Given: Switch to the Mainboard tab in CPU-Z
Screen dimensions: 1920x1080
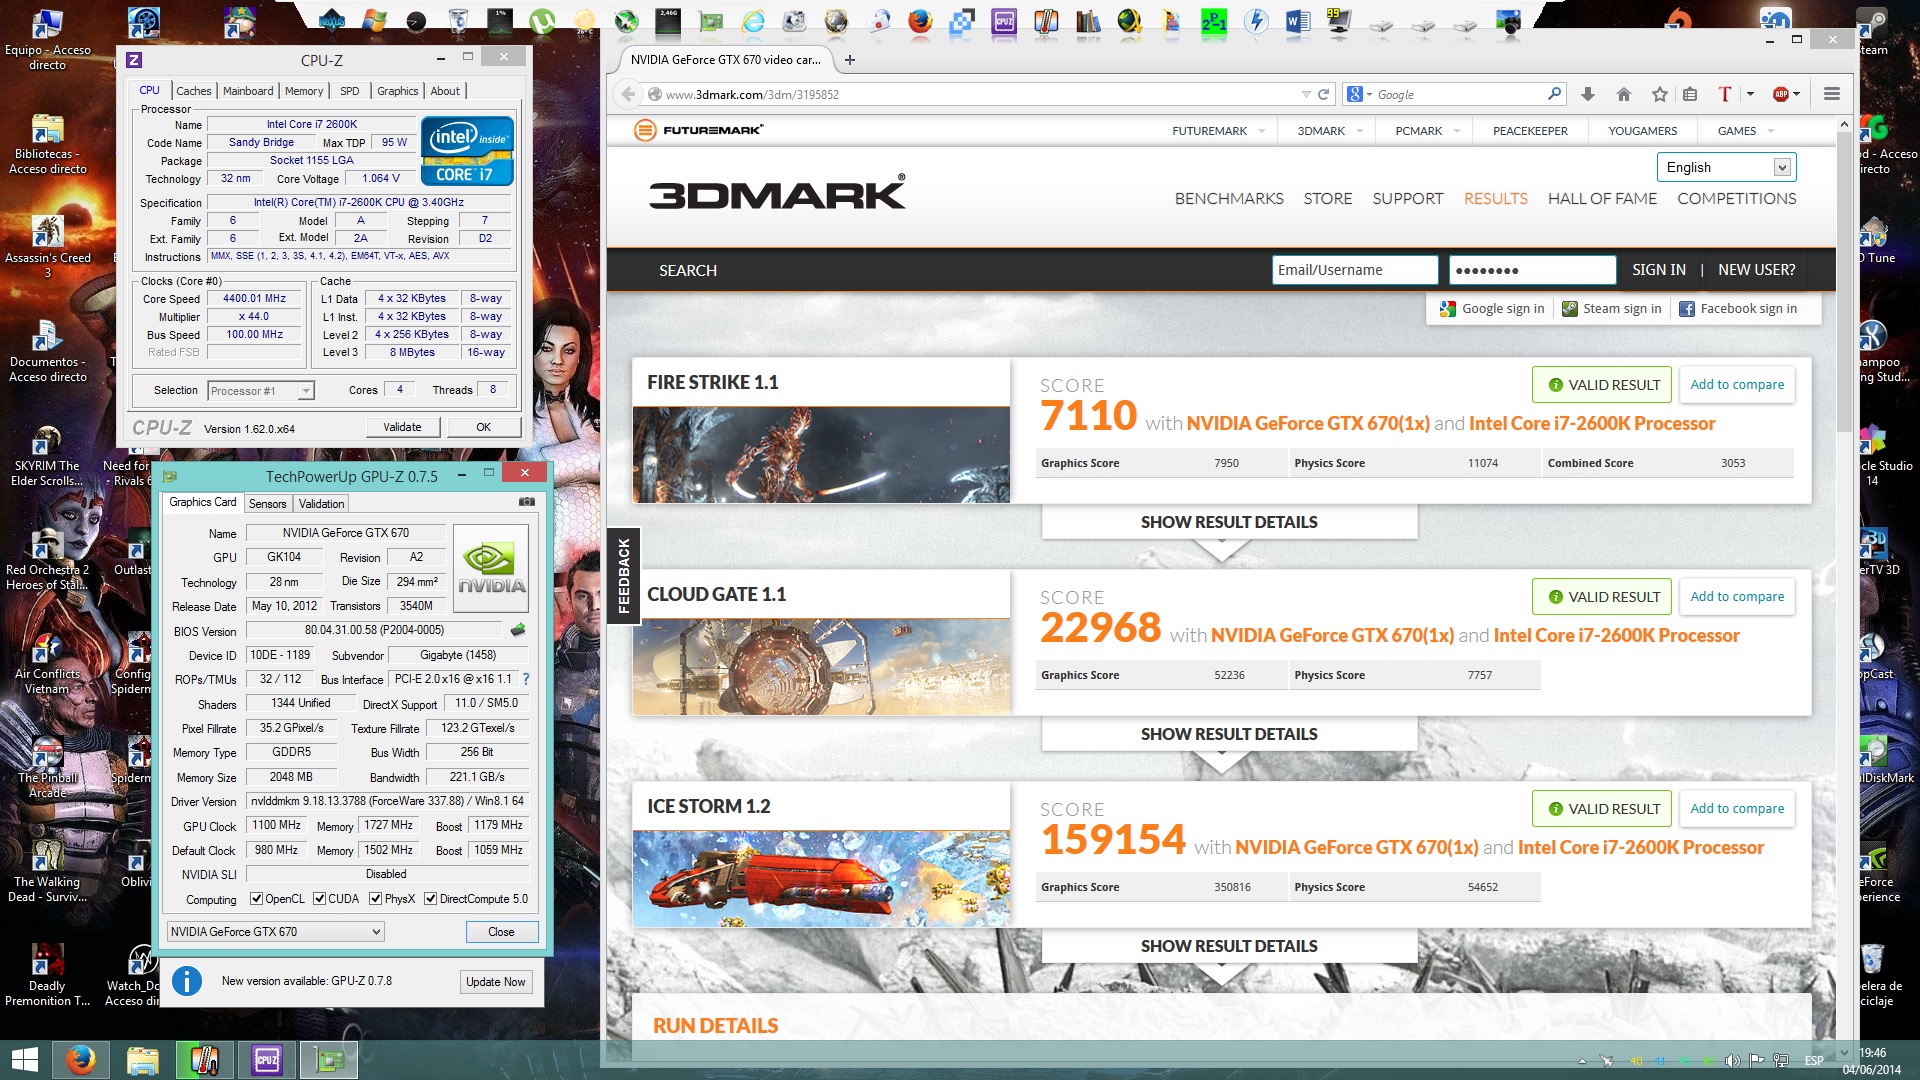Looking at the screenshot, I should coord(248,91).
